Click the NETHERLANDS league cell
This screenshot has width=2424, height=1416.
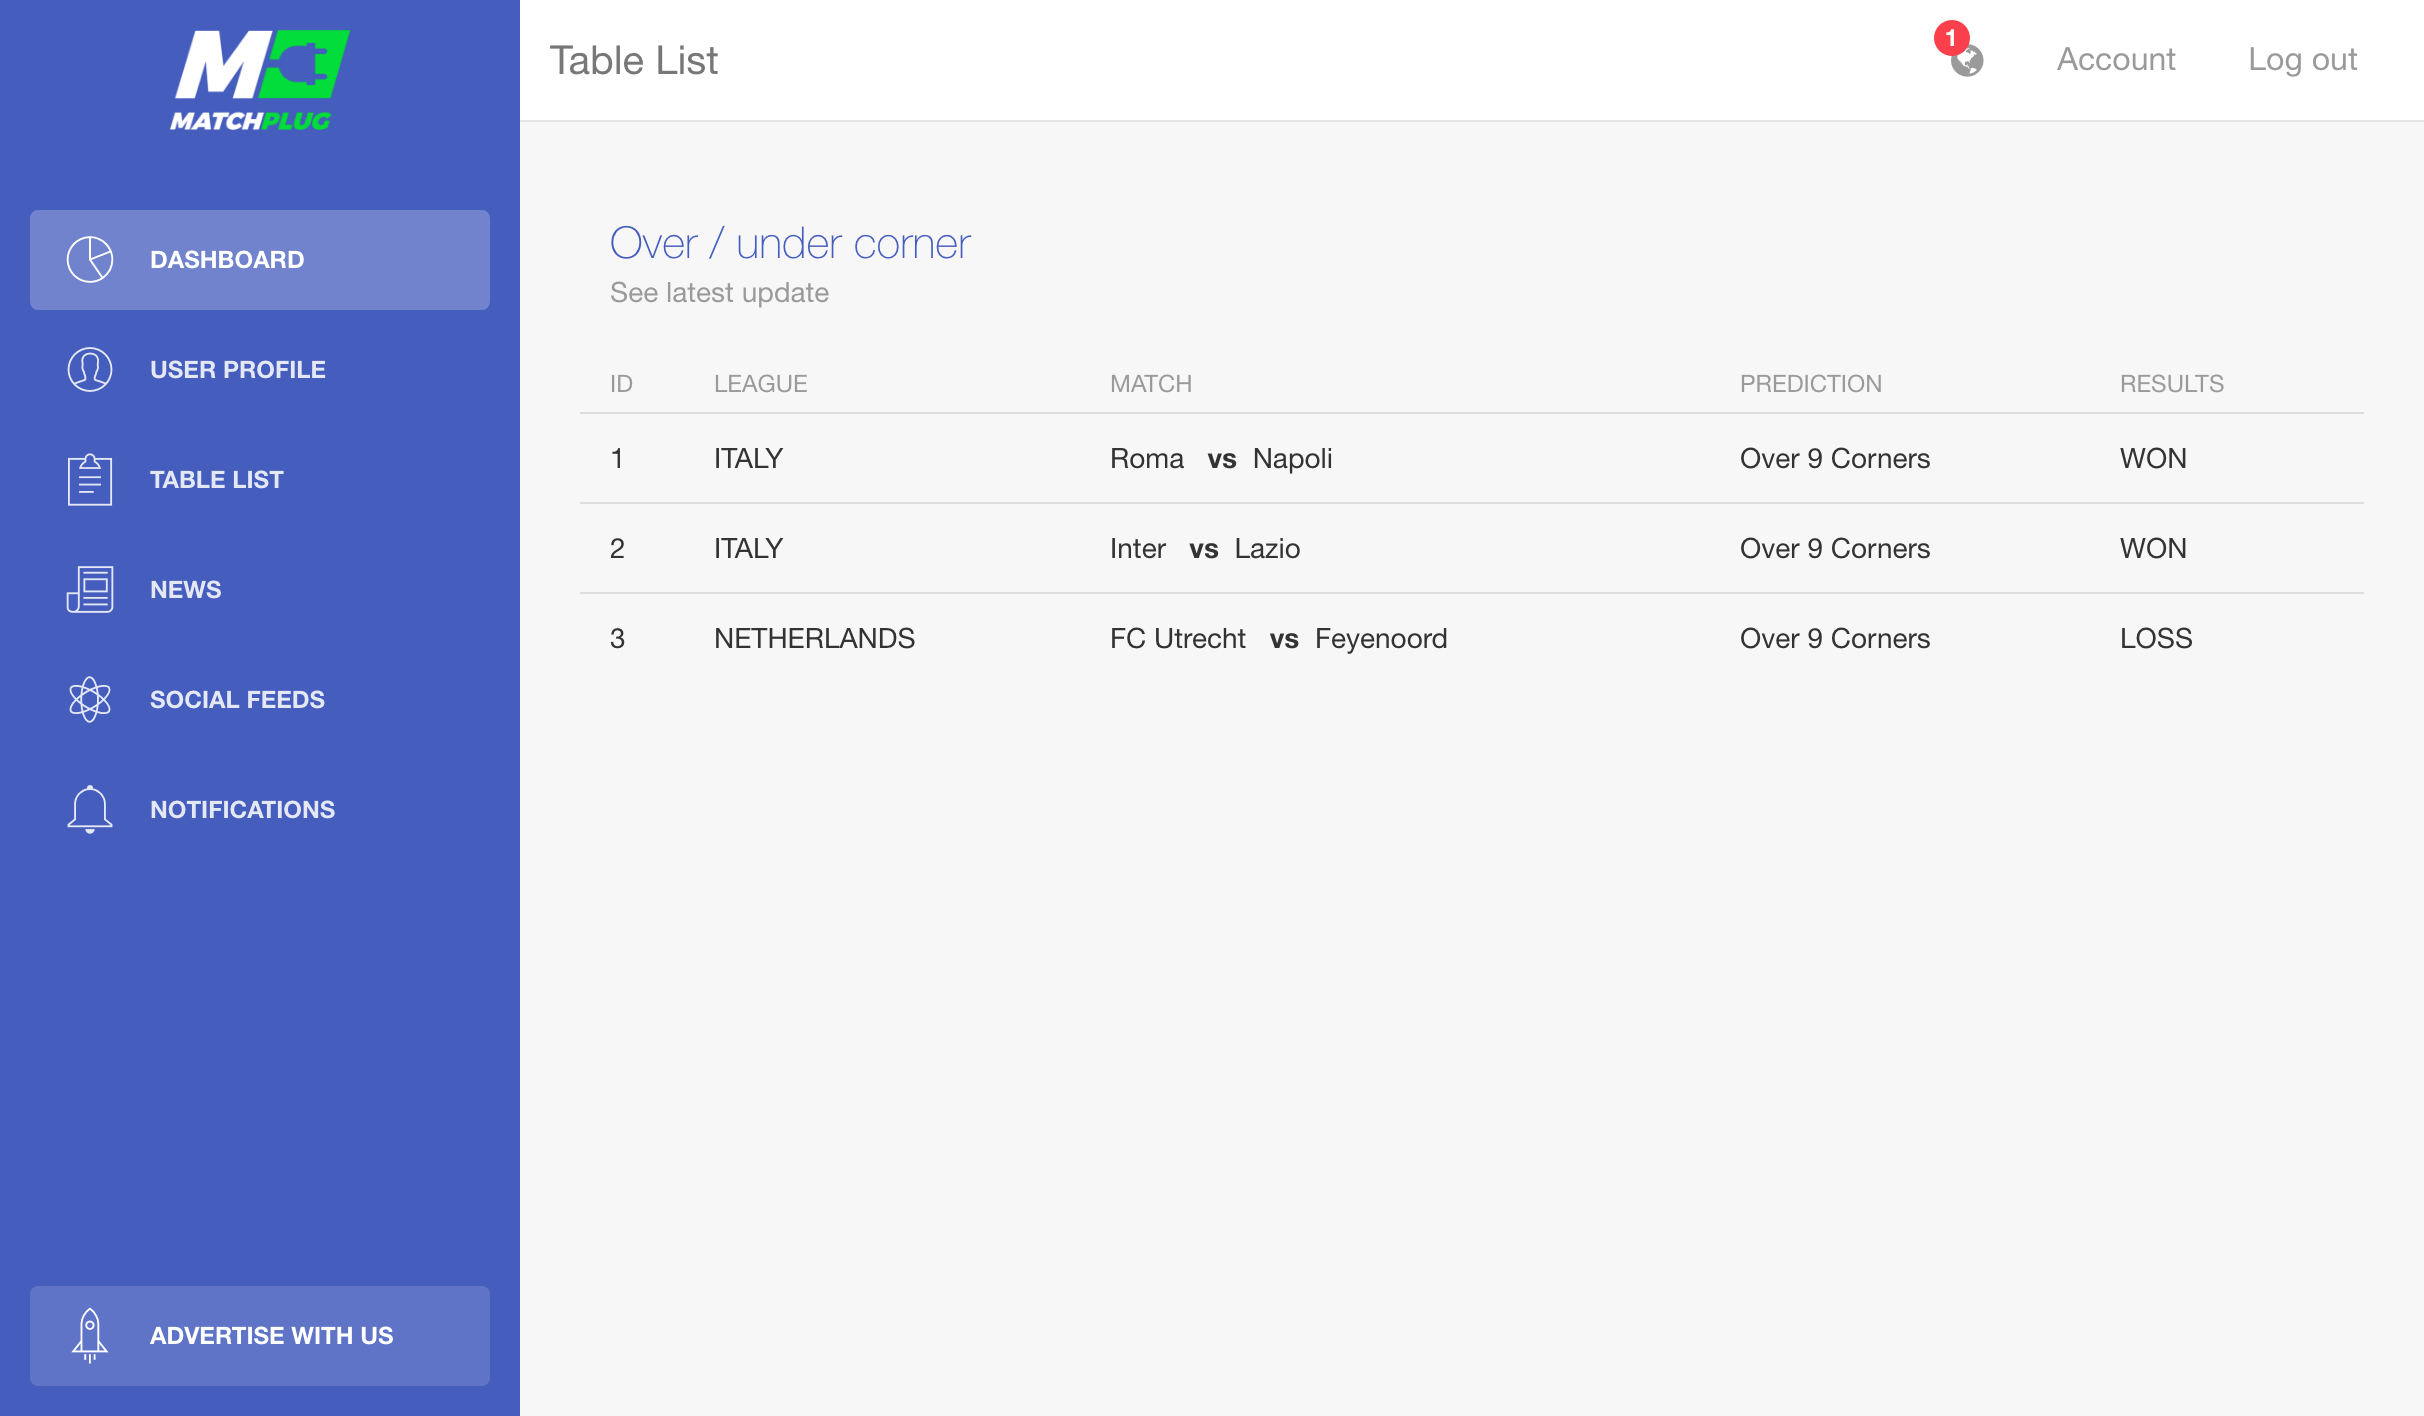(814, 639)
